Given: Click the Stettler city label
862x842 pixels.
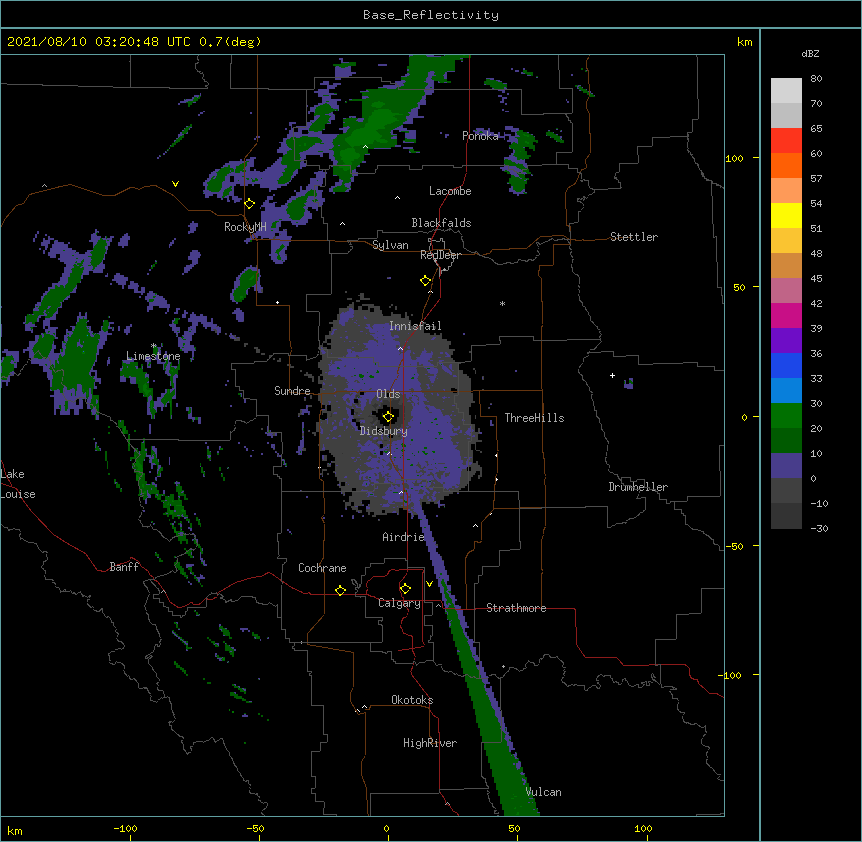Looking at the screenshot, I should tap(634, 237).
